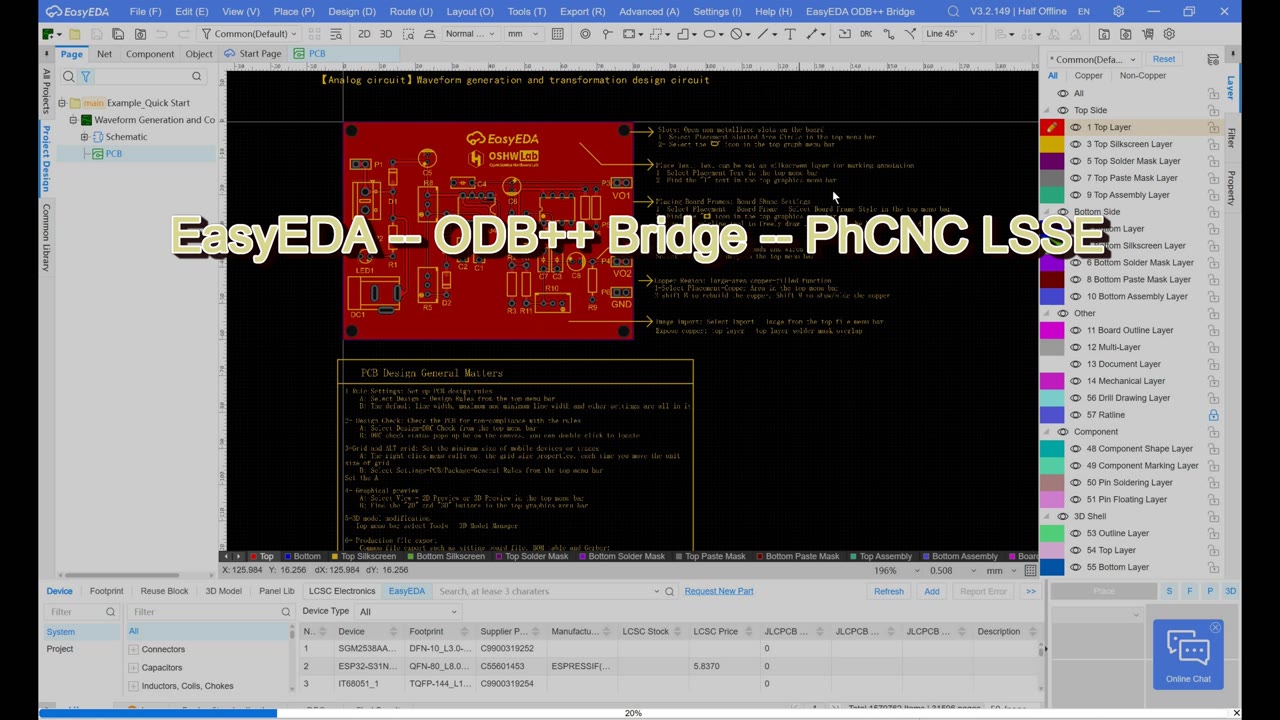Select the Text placement tool
1280x720 pixels.
[x=790, y=34]
